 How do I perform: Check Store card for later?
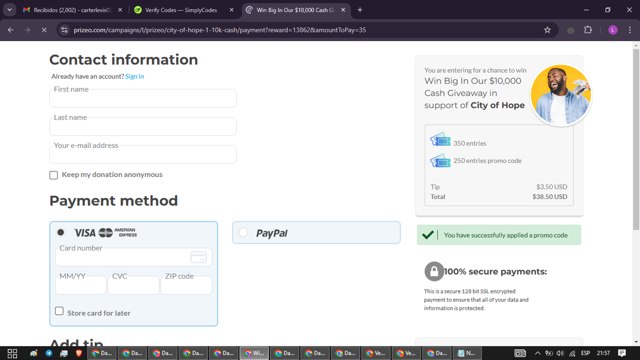[x=59, y=311]
